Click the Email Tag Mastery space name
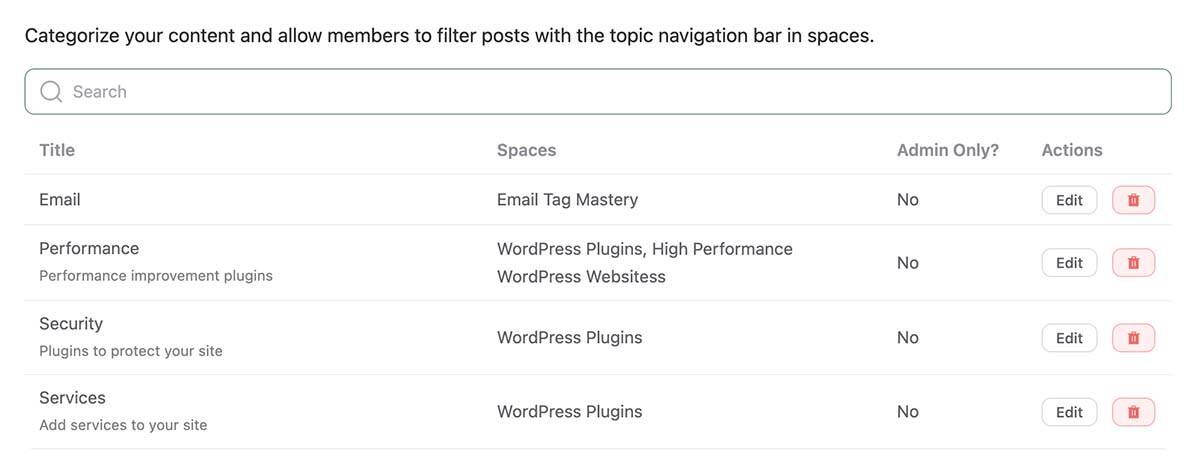Viewport: 1200px width, 465px height. tap(567, 200)
